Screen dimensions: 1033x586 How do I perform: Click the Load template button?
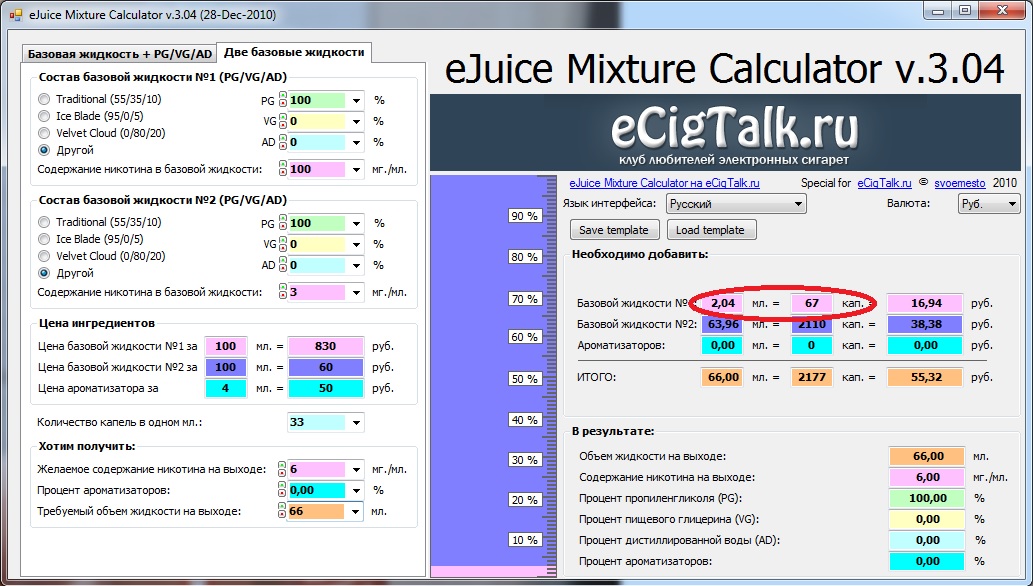point(710,230)
